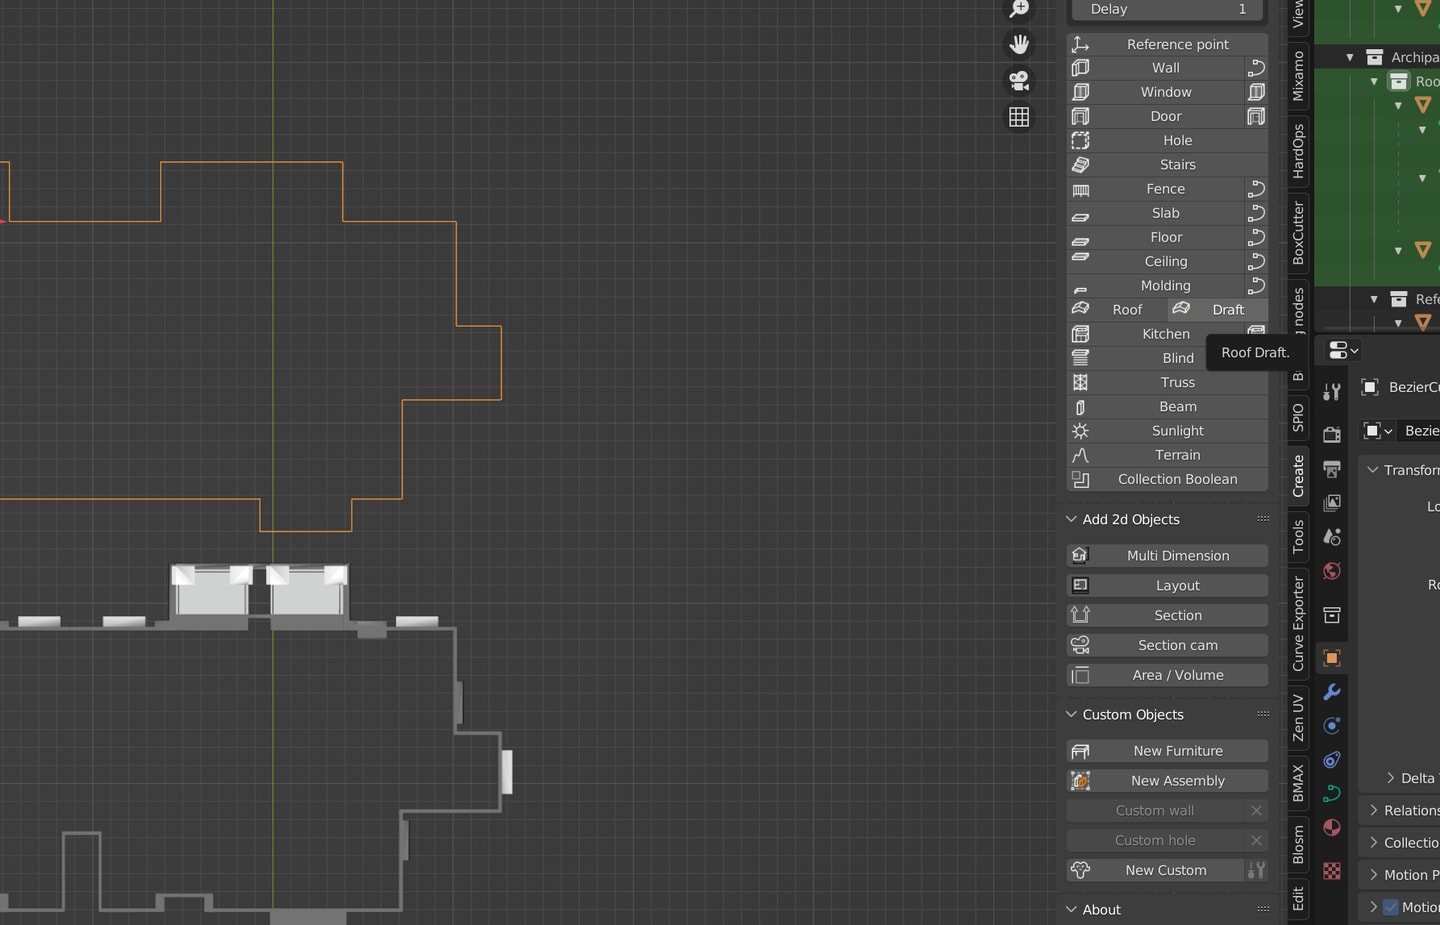1440x925 pixels.
Task: Click the Stairs button
Action: pyautogui.click(x=1167, y=165)
